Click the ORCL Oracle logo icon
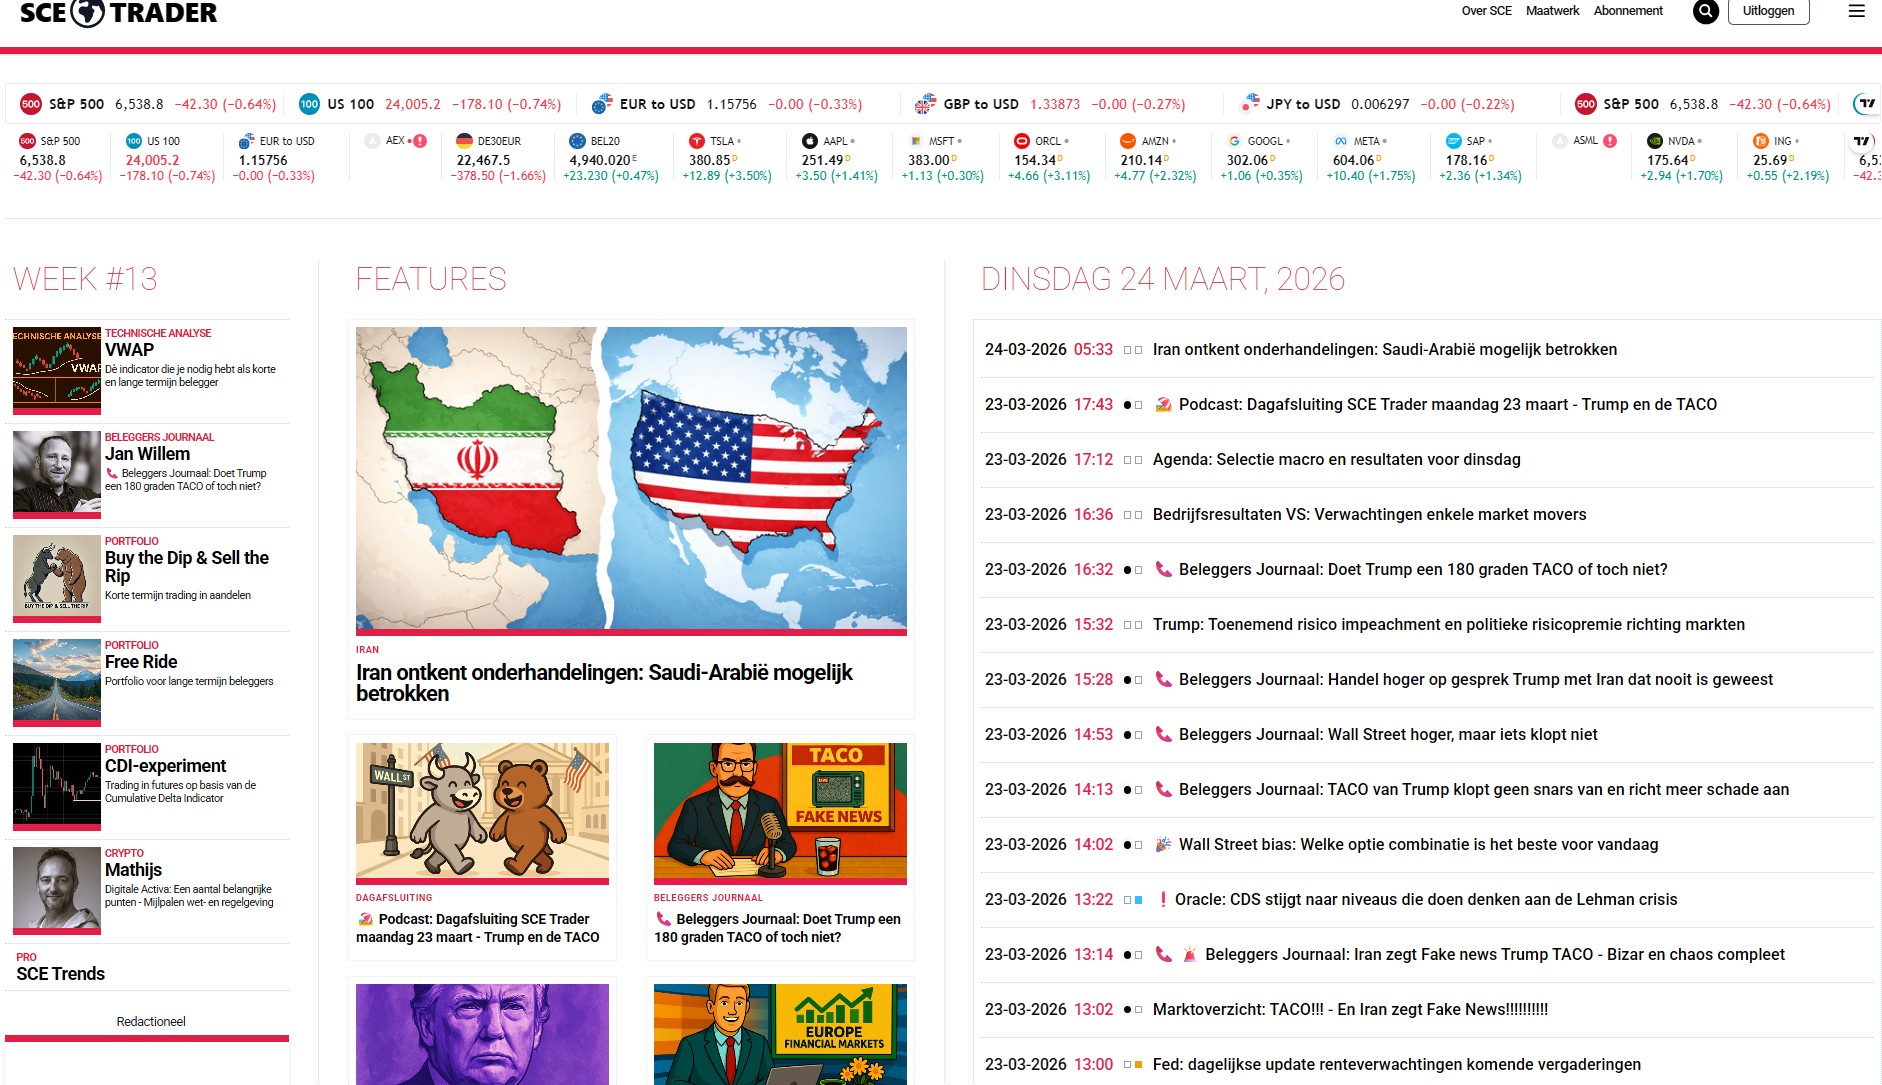Image resolution: width=1882 pixels, height=1085 pixels. (1022, 141)
